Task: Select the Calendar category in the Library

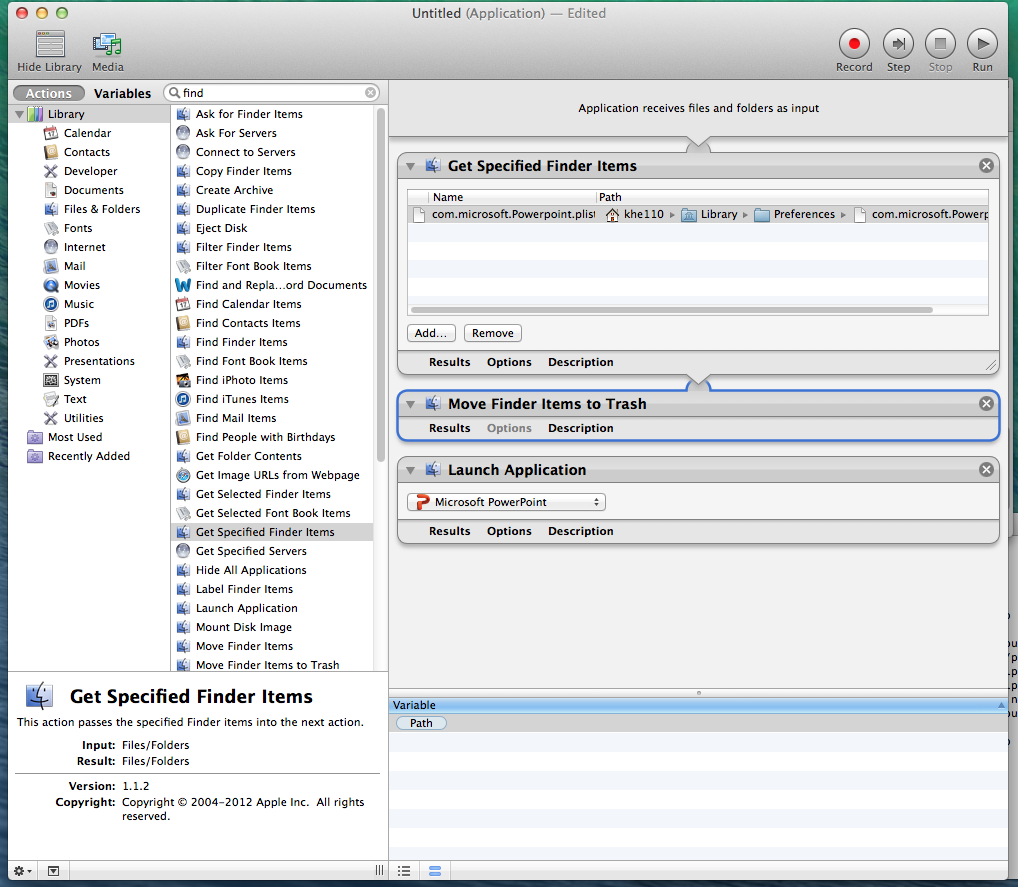Action: click(x=87, y=133)
